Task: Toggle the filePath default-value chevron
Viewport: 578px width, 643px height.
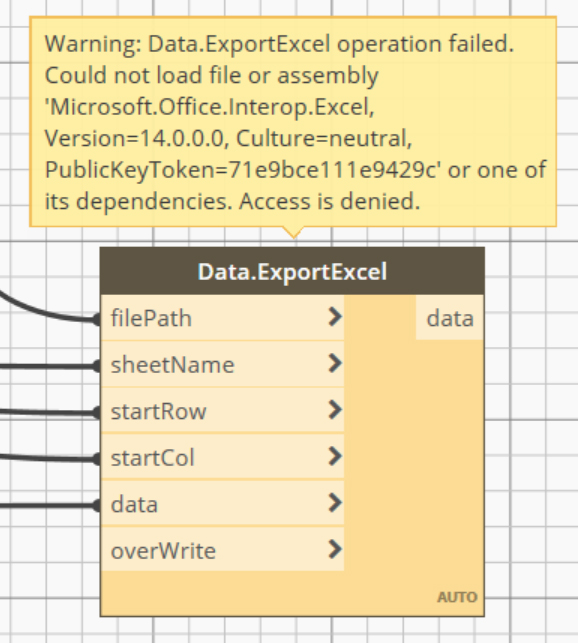Action: [335, 317]
